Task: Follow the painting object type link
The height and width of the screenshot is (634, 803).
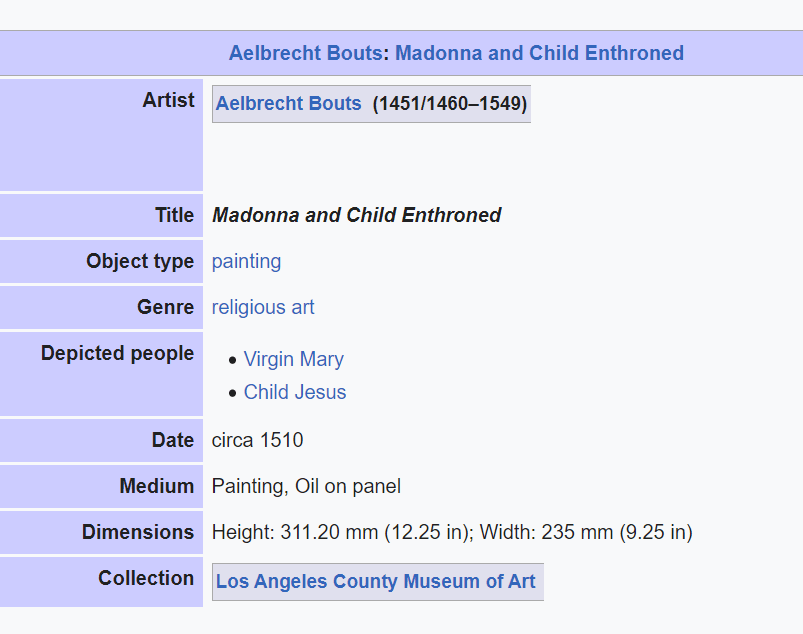Action: (246, 262)
